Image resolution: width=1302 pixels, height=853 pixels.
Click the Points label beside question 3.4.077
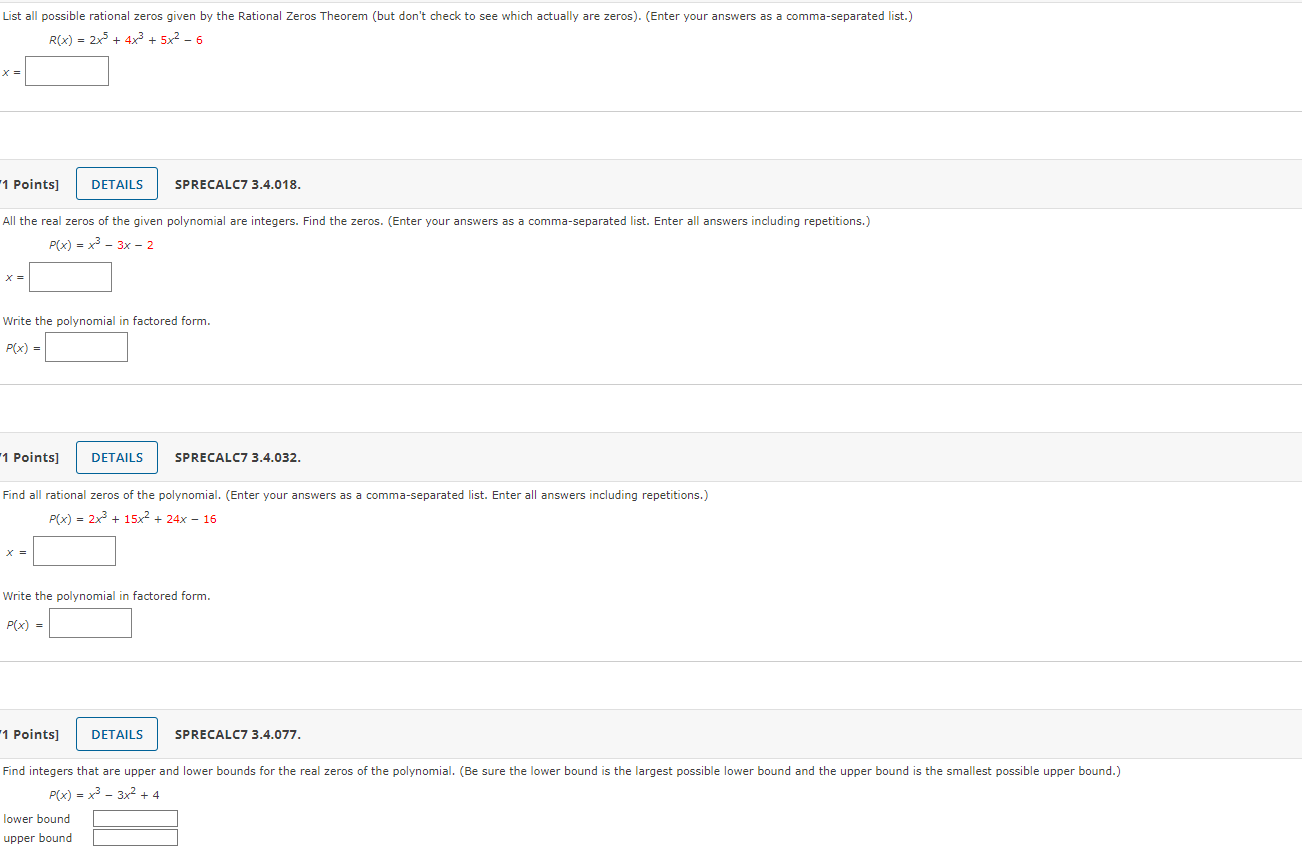click(x=30, y=735)
